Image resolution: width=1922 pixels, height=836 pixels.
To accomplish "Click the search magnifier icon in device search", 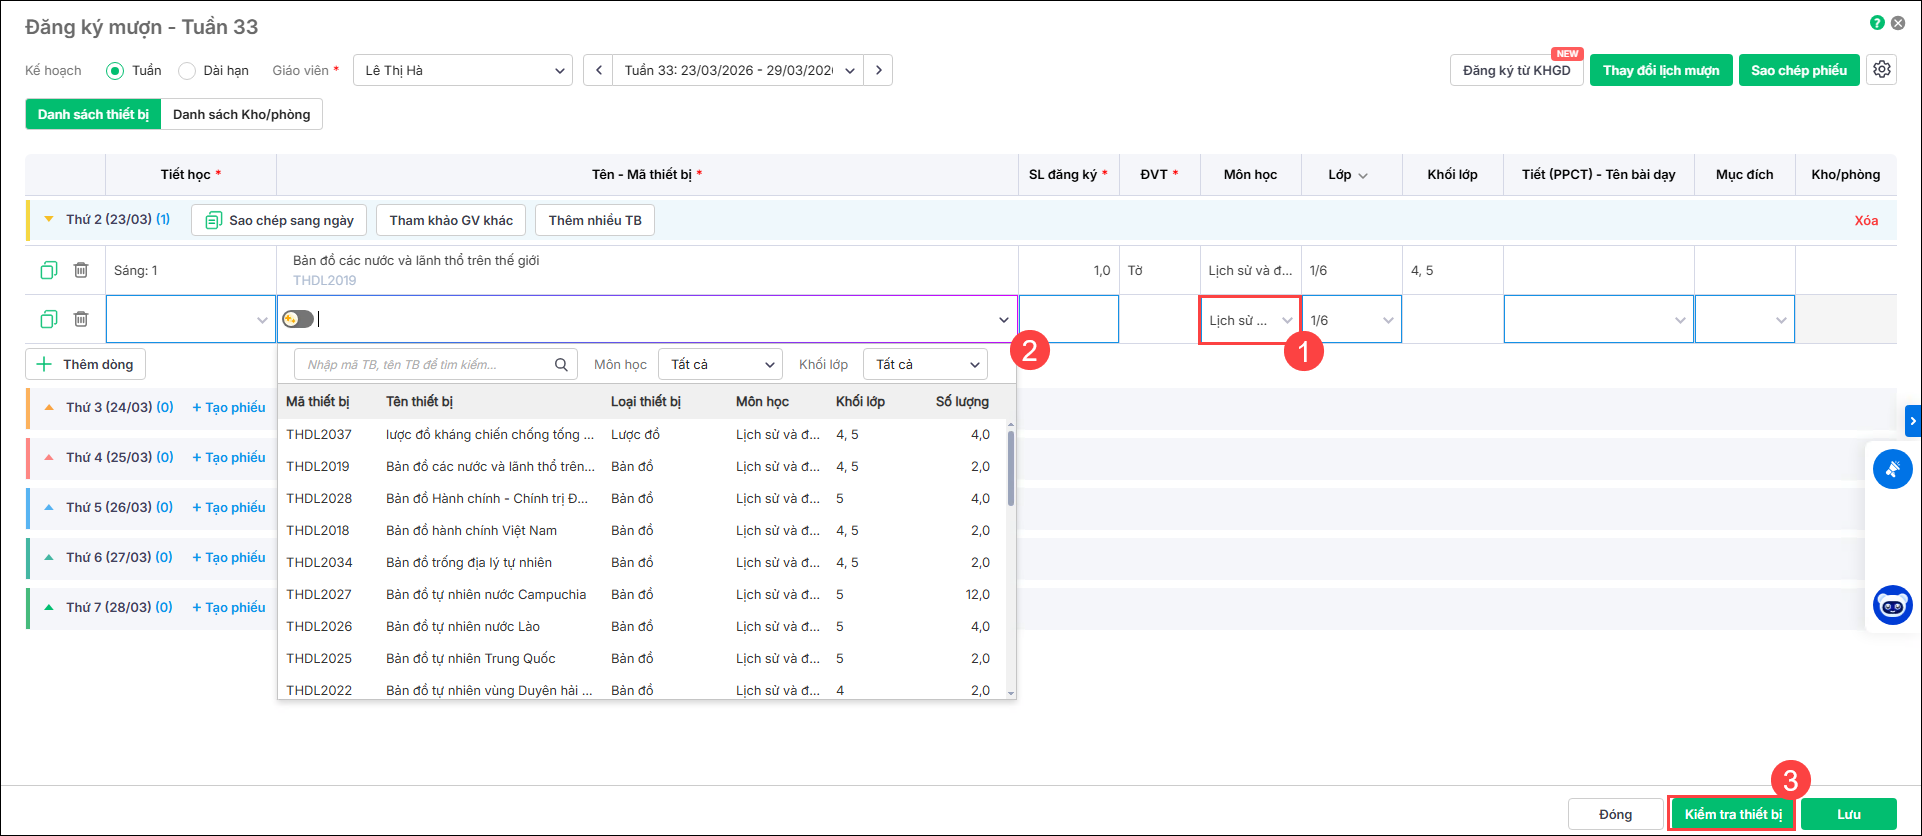I will (x=561, y=365).
